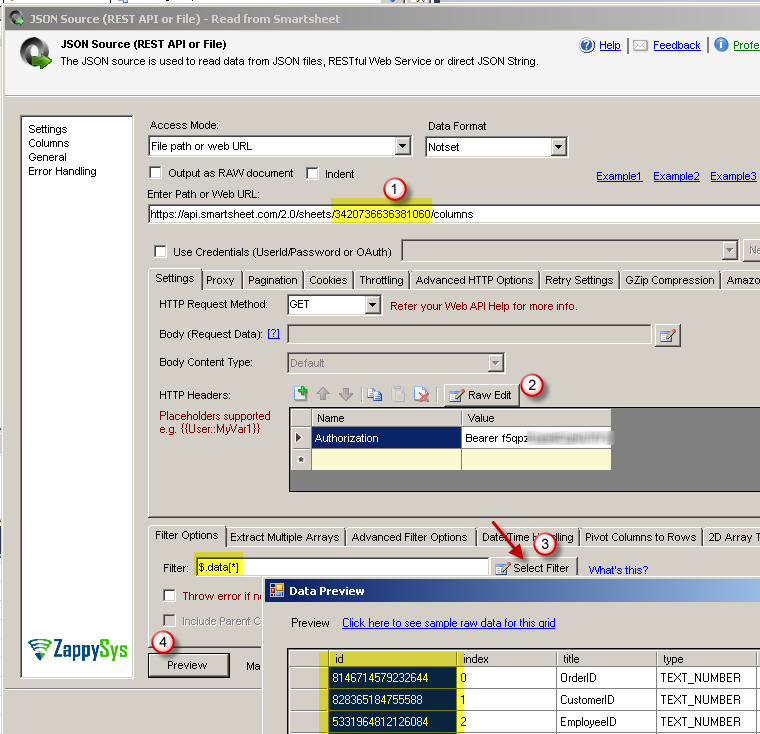
Task: Click the Path or Web URL field
Action: (454, 214)
